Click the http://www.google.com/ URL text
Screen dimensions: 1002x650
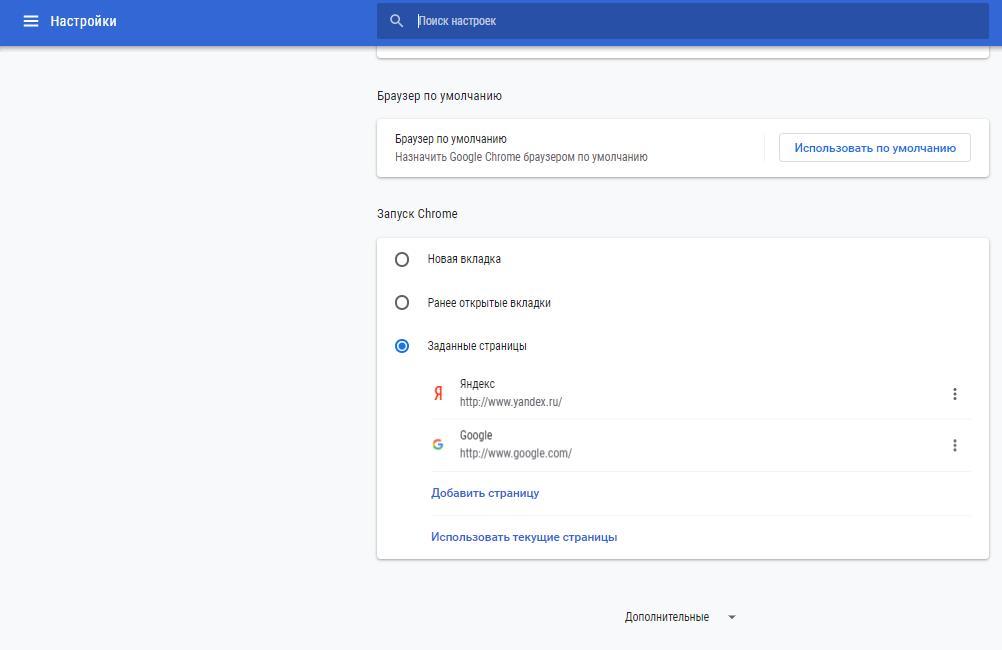[516, 453]
